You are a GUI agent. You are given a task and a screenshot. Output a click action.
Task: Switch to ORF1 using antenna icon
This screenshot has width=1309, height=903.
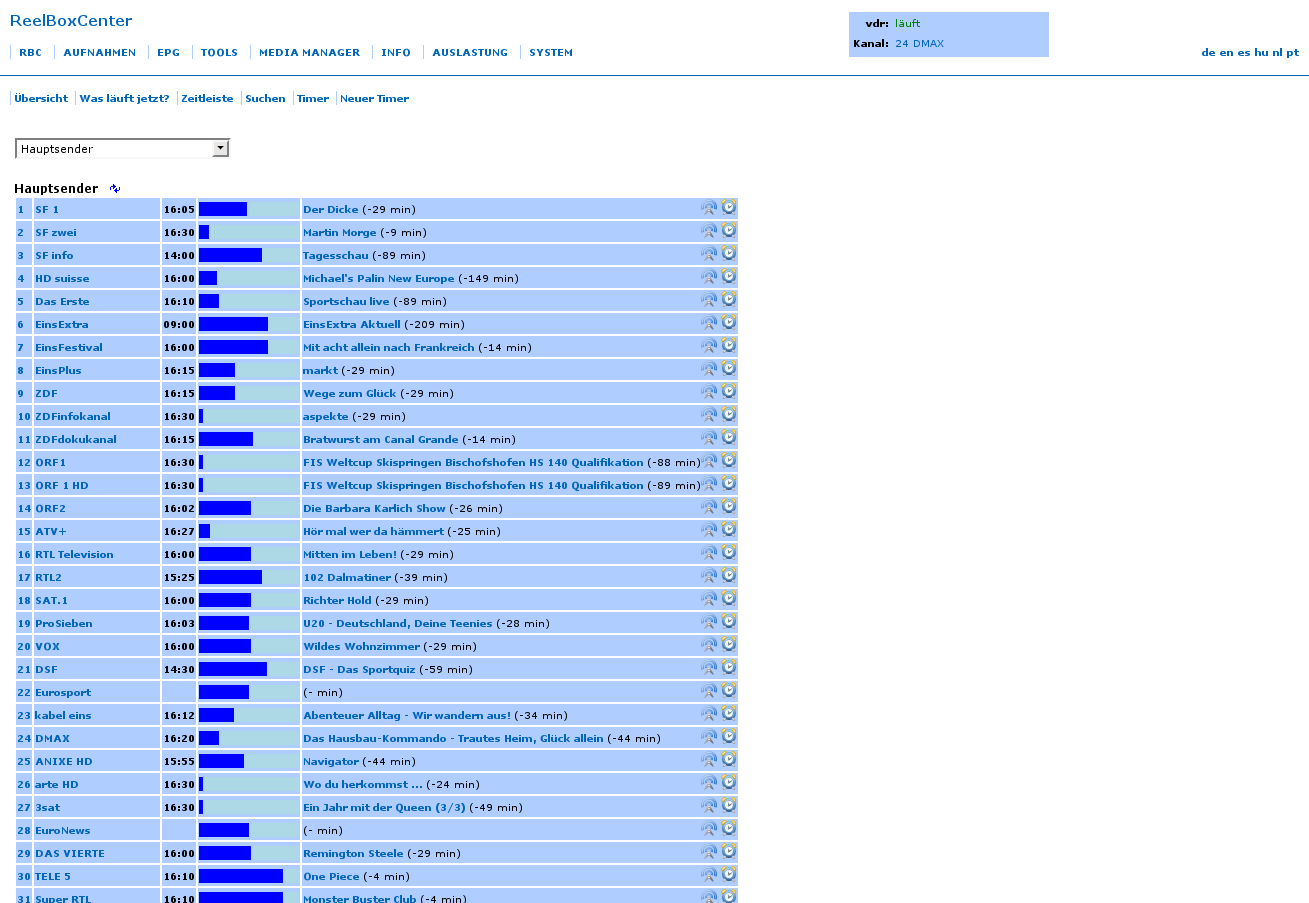(709, 461)
